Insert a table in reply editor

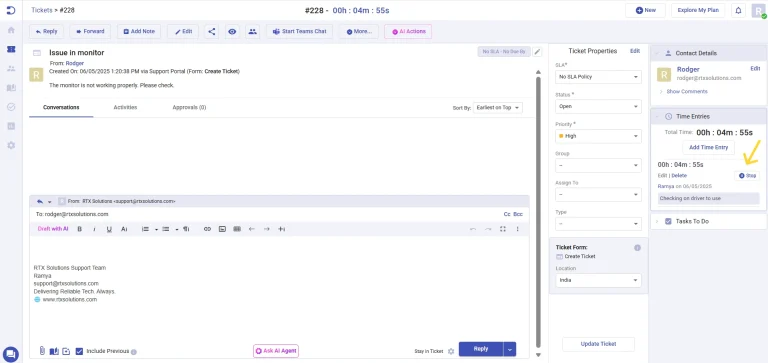click(237, 229)
